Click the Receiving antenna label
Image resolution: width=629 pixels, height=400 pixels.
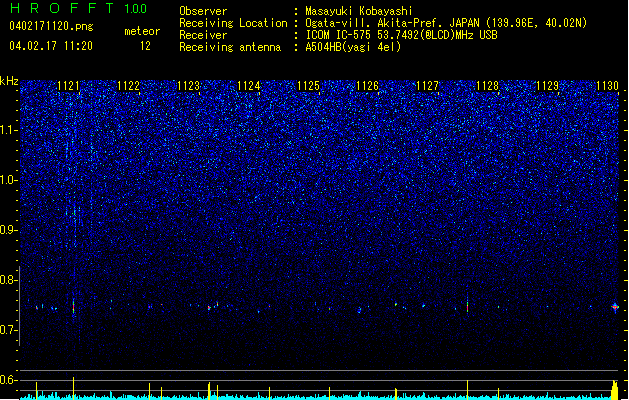(230, 47)
